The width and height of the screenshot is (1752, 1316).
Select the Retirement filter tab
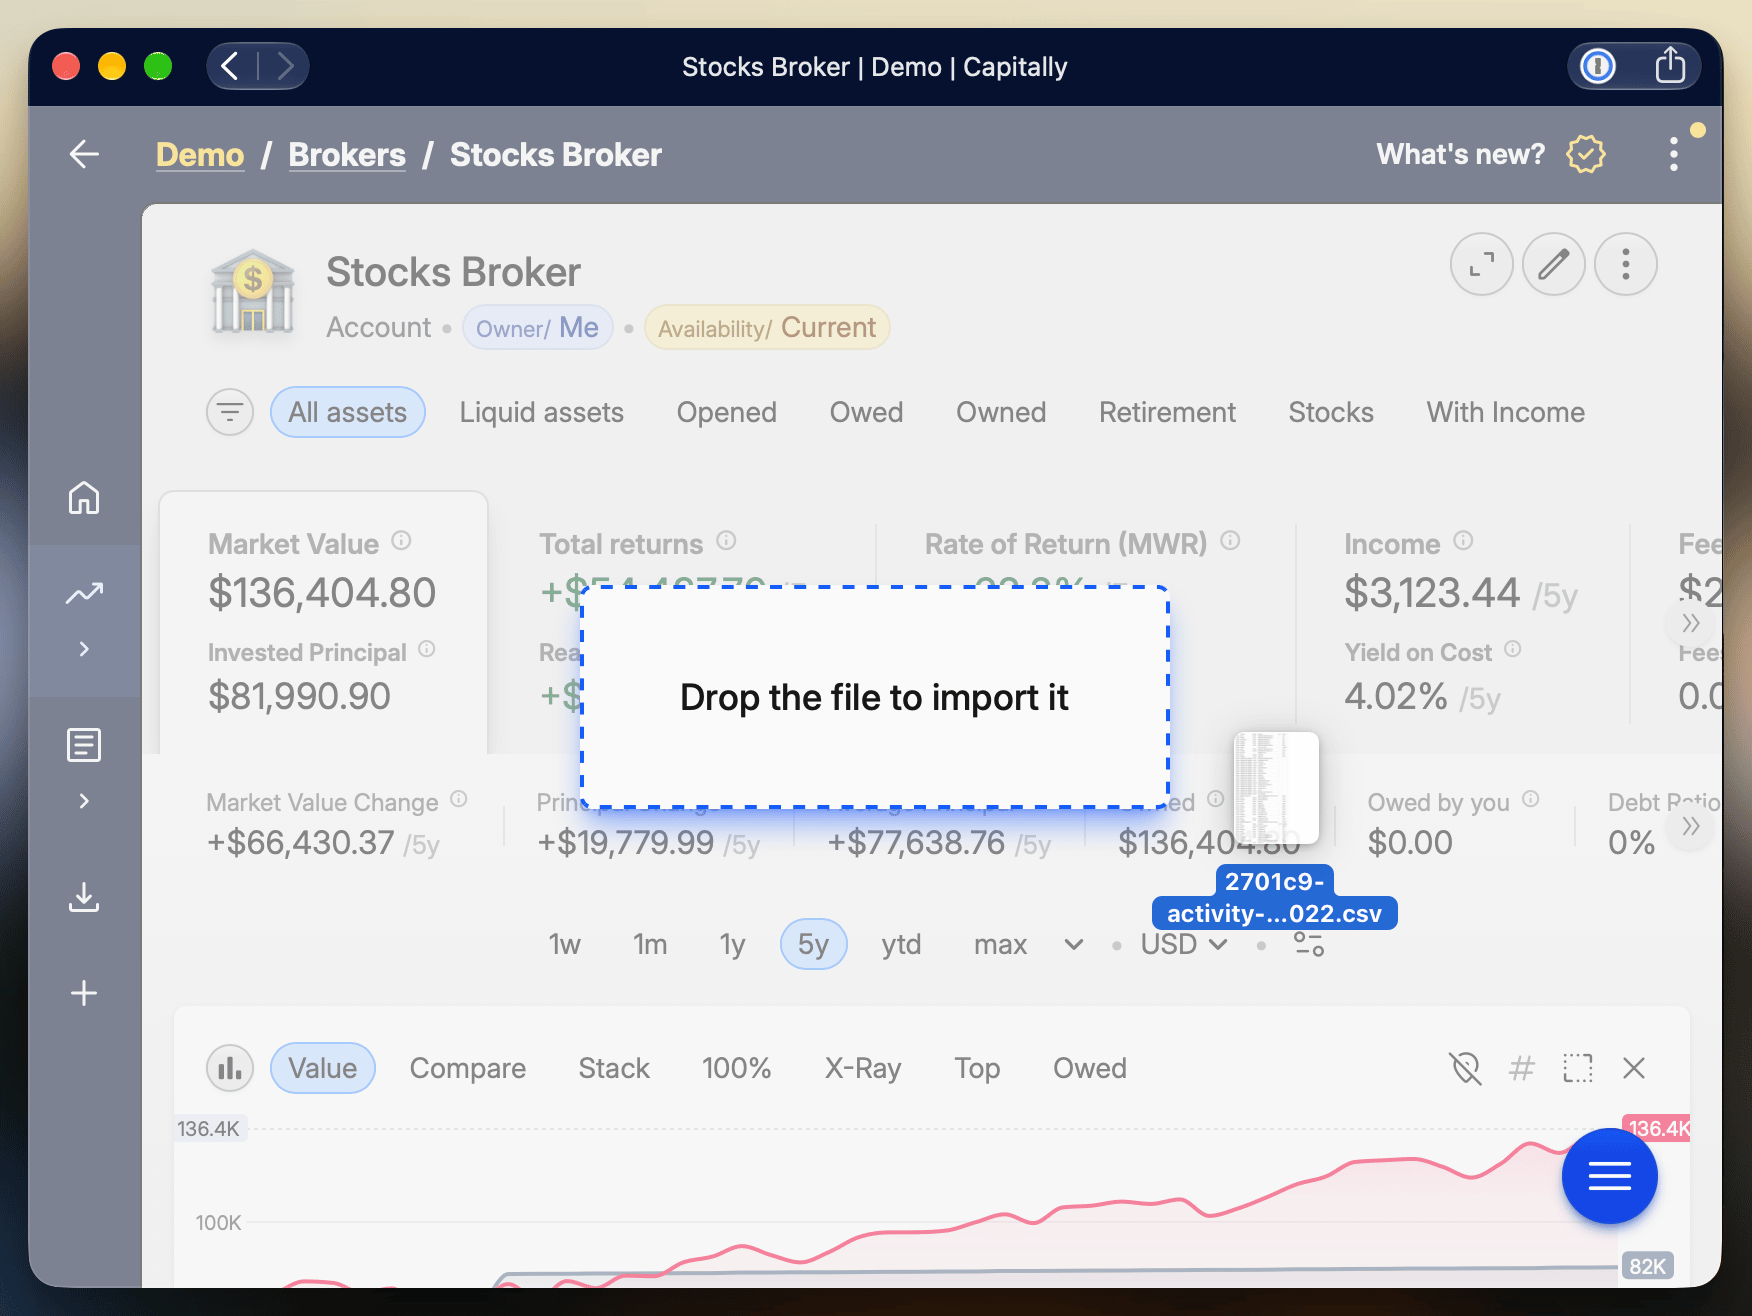[x=1167, y=412]
